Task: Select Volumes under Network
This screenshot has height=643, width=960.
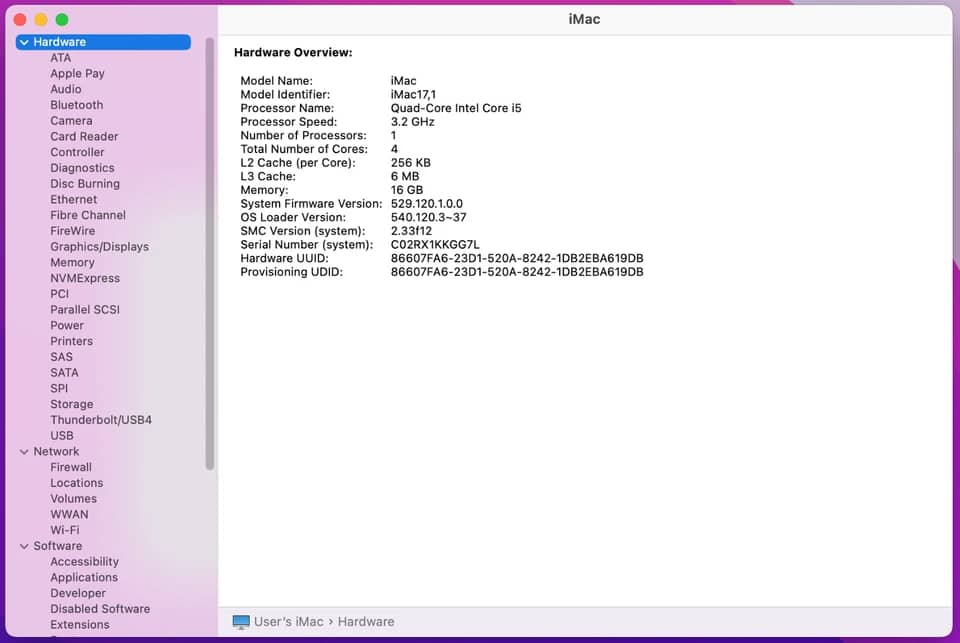Action: click(x=73, y=498)
